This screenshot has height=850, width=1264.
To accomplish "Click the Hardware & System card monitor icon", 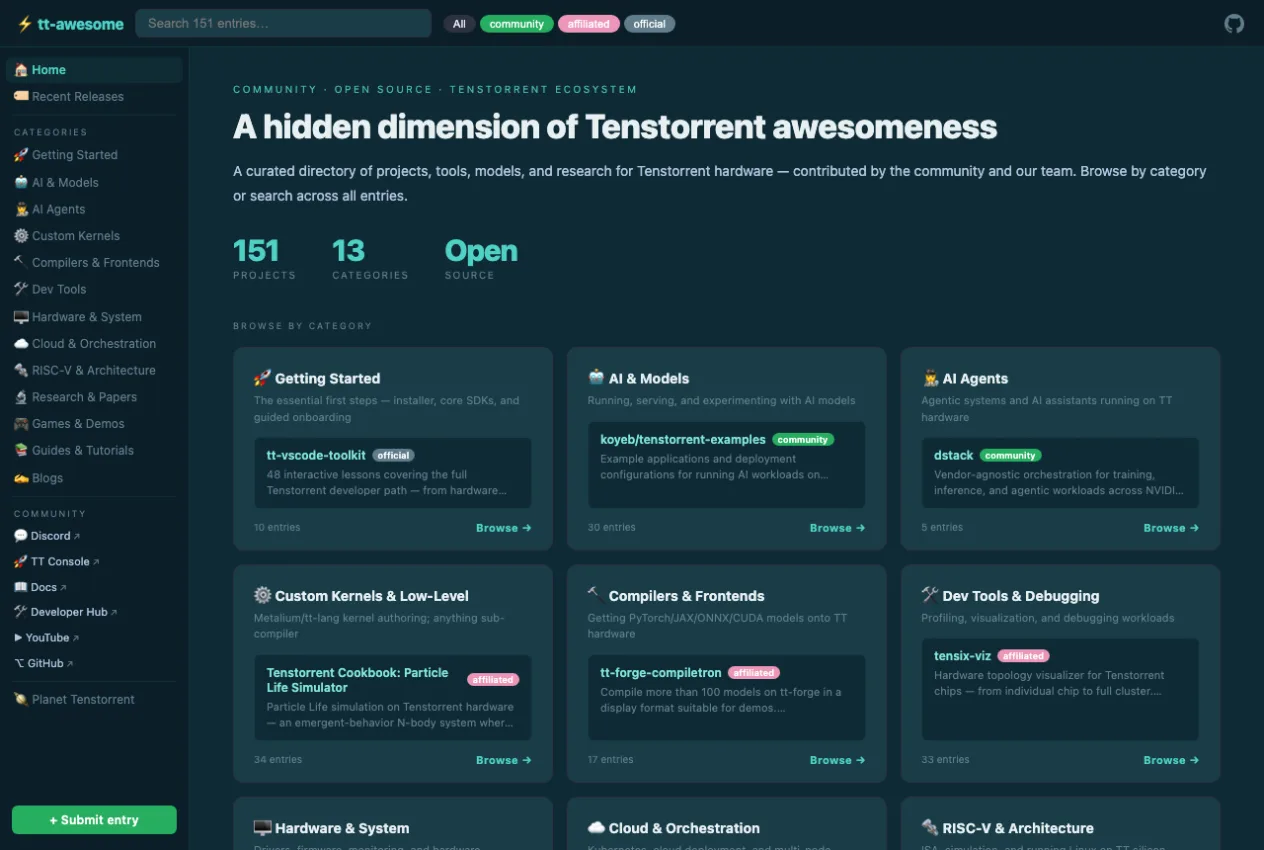I will (263, 828).
